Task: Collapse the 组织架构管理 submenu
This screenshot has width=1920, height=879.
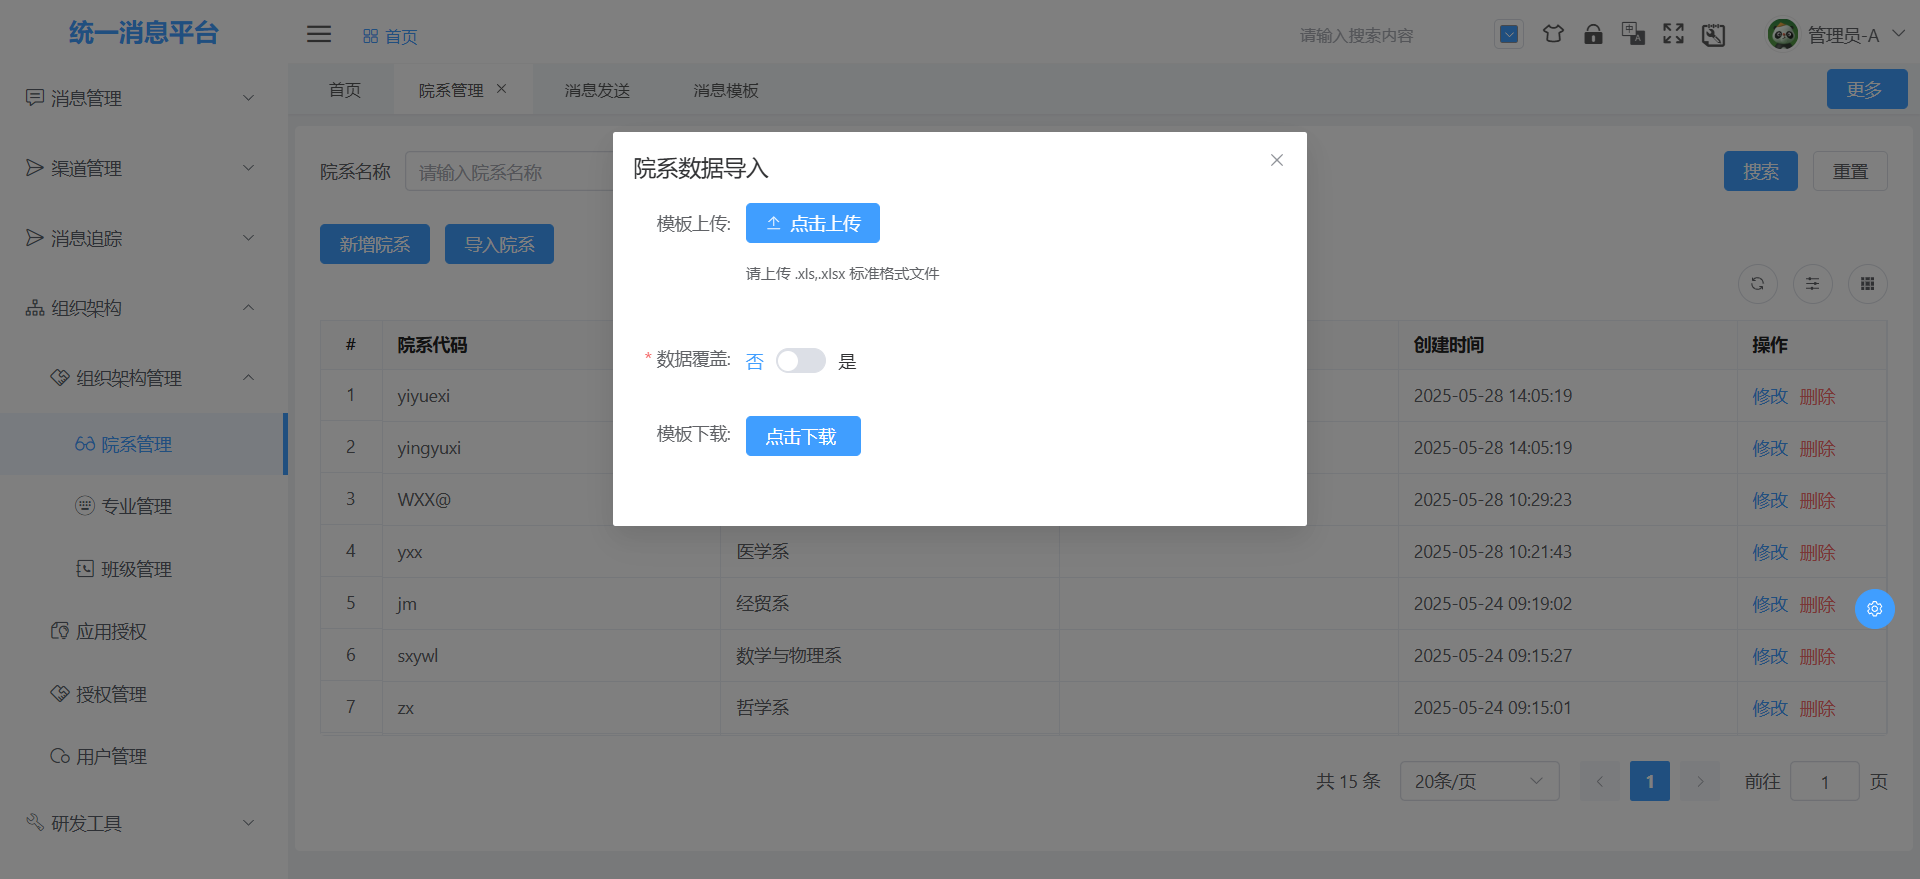Action: click(144, 378)
